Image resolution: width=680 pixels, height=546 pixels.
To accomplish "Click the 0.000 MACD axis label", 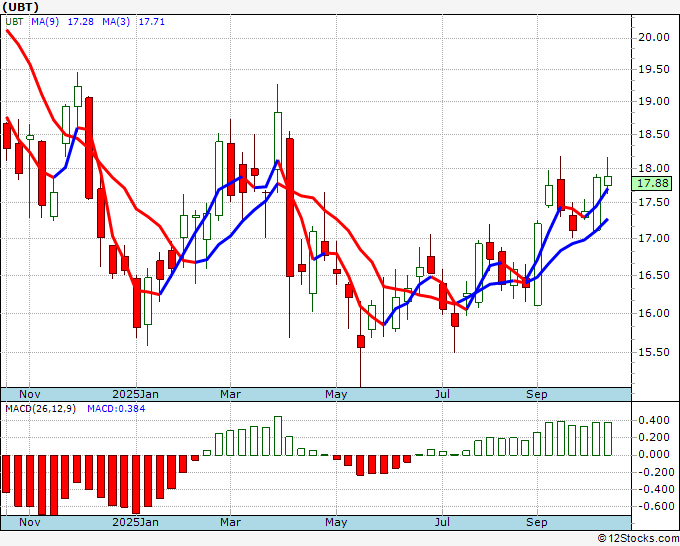I will pos(654,454).
